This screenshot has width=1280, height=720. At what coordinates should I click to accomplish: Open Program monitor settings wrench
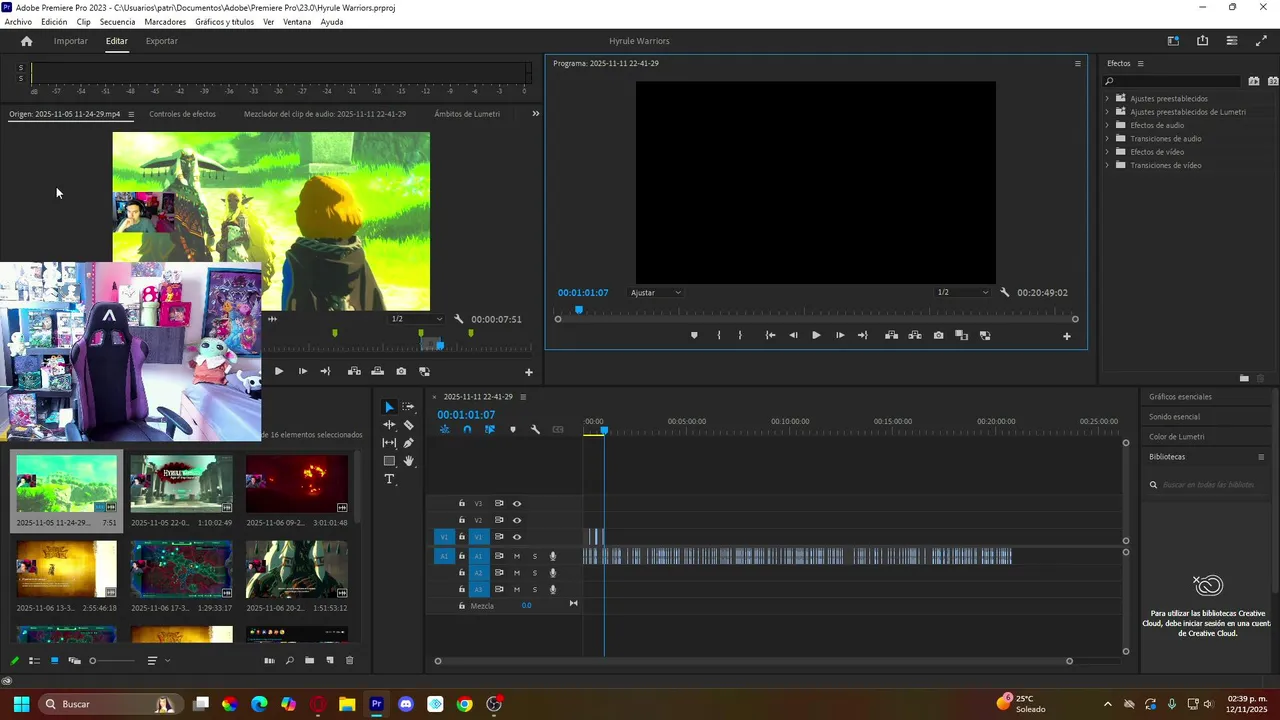coord(1004,293)
